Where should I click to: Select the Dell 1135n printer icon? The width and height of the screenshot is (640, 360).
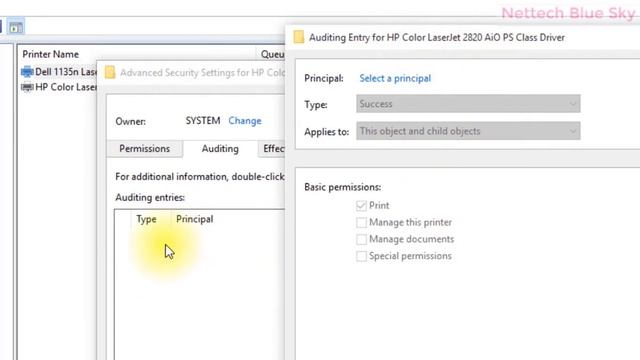[x=27, y=72]
